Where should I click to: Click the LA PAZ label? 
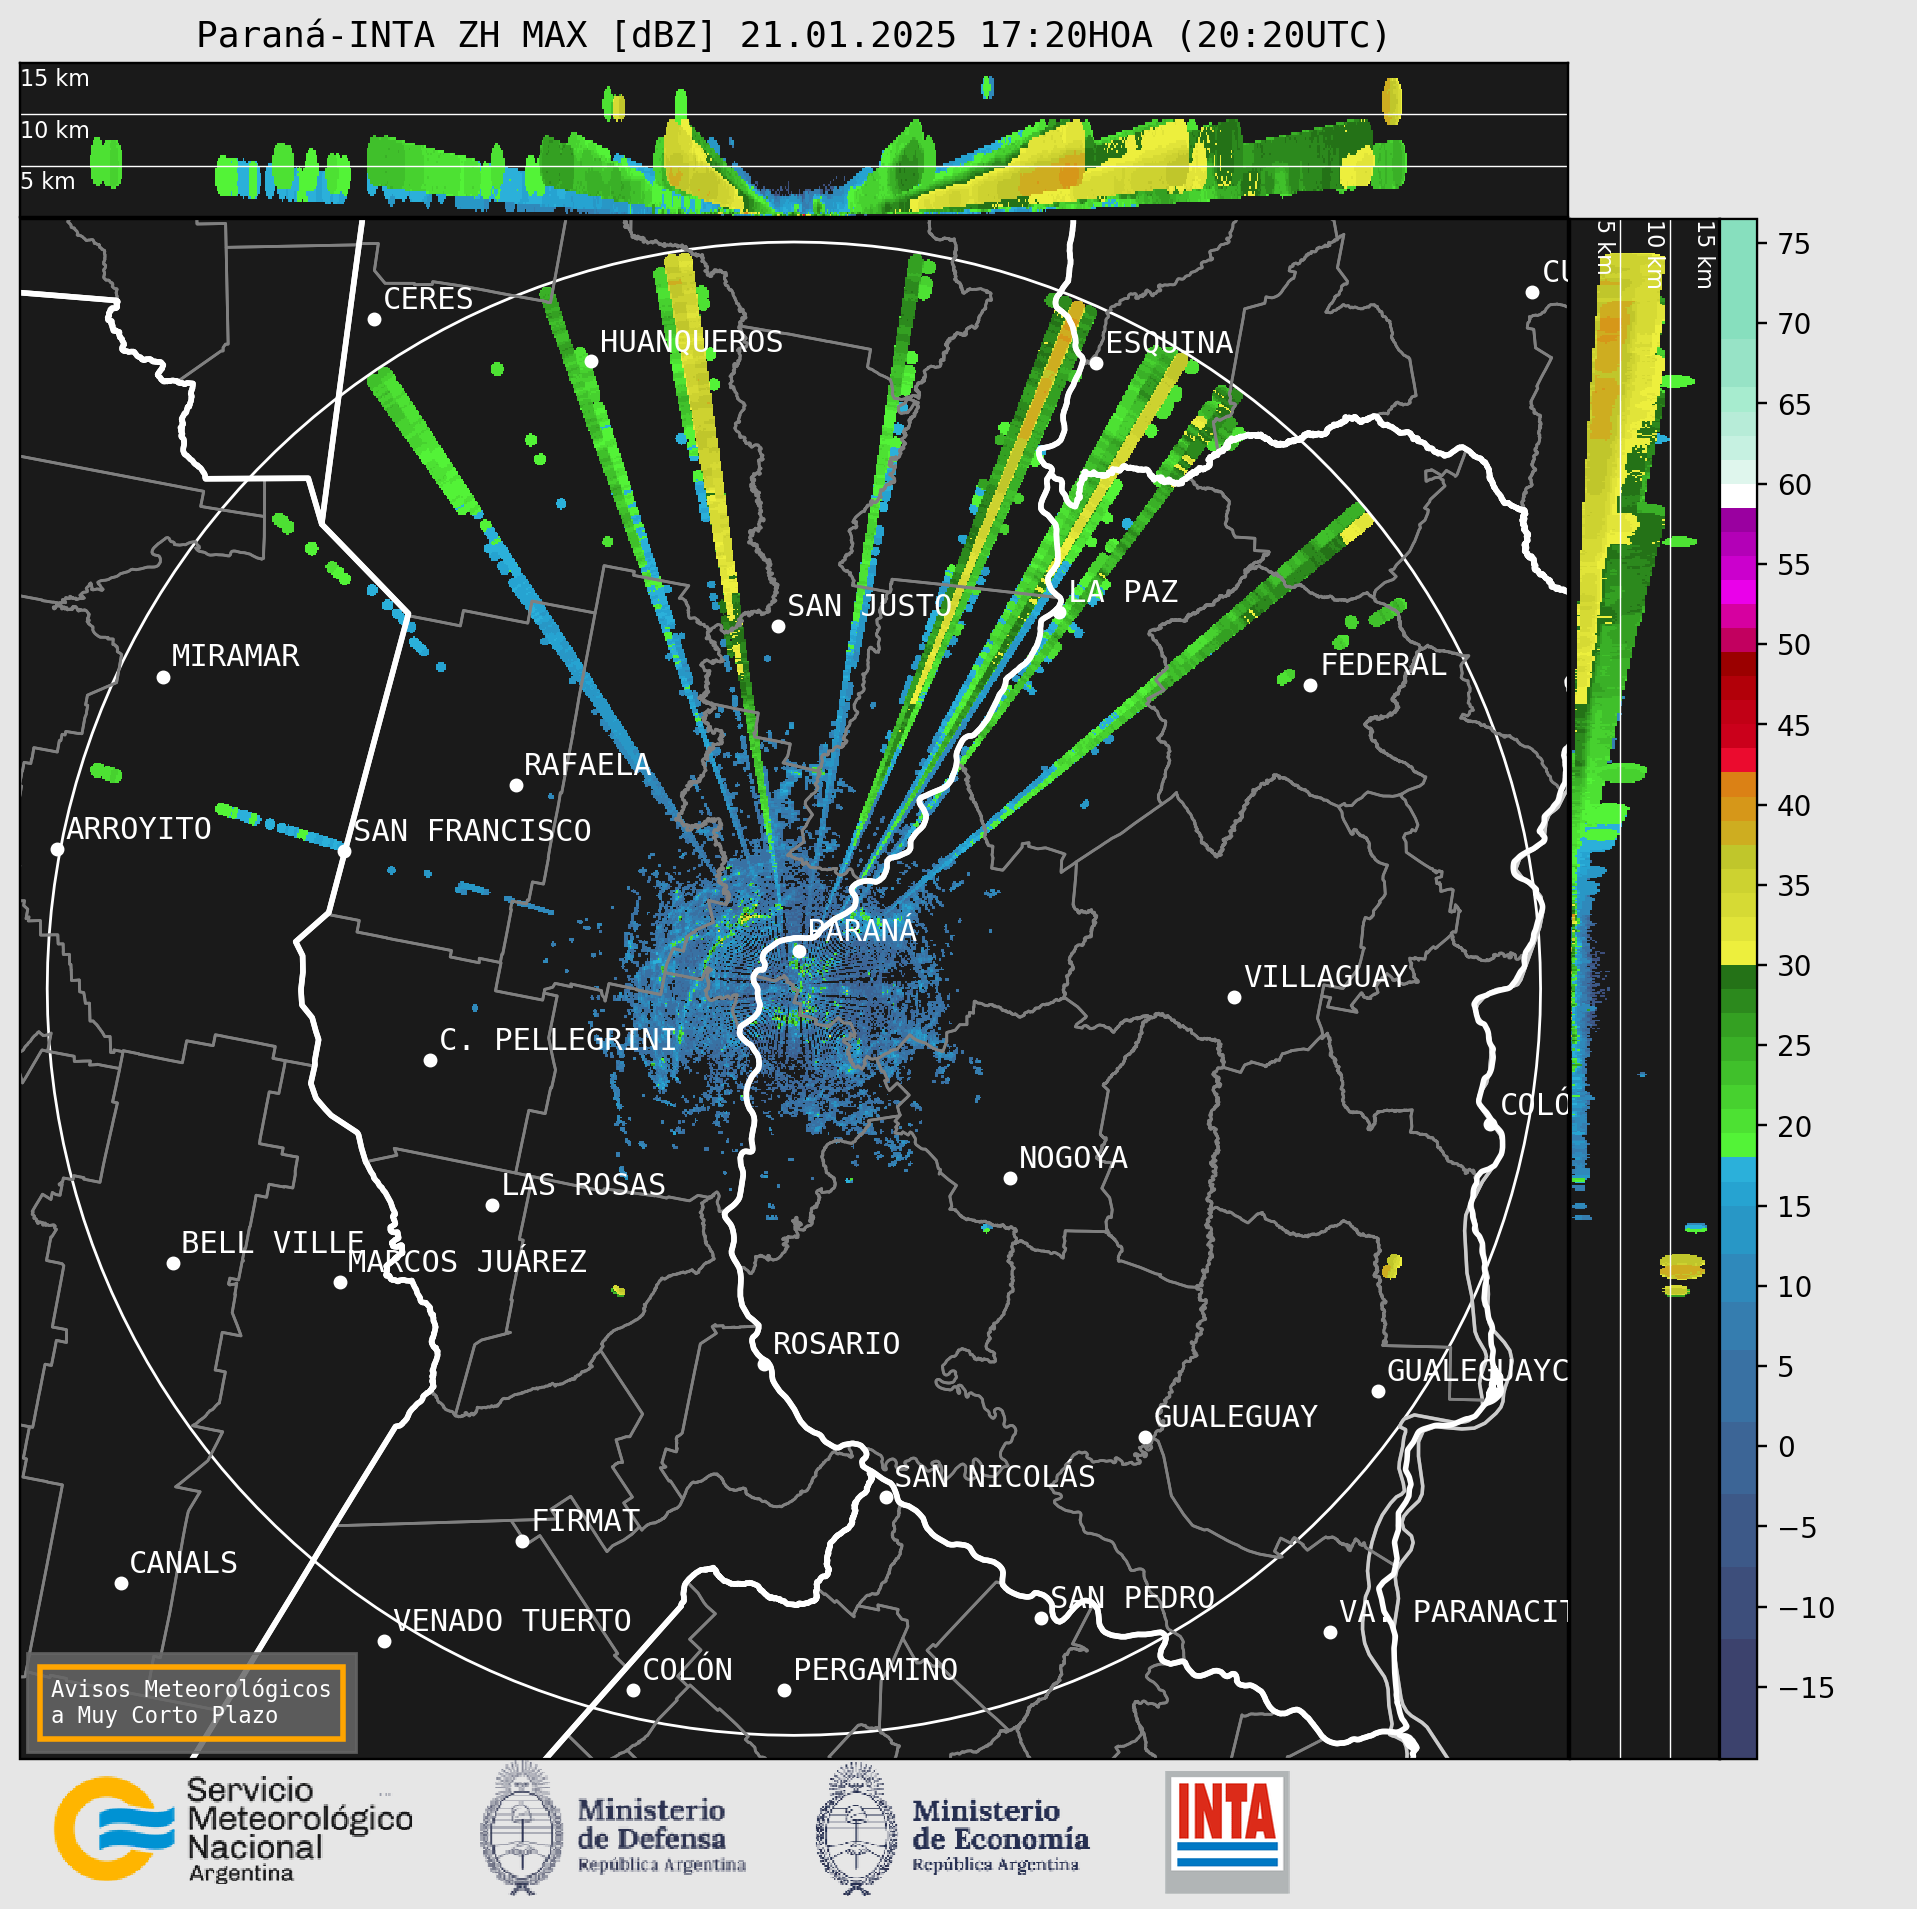click(1123, 591)
